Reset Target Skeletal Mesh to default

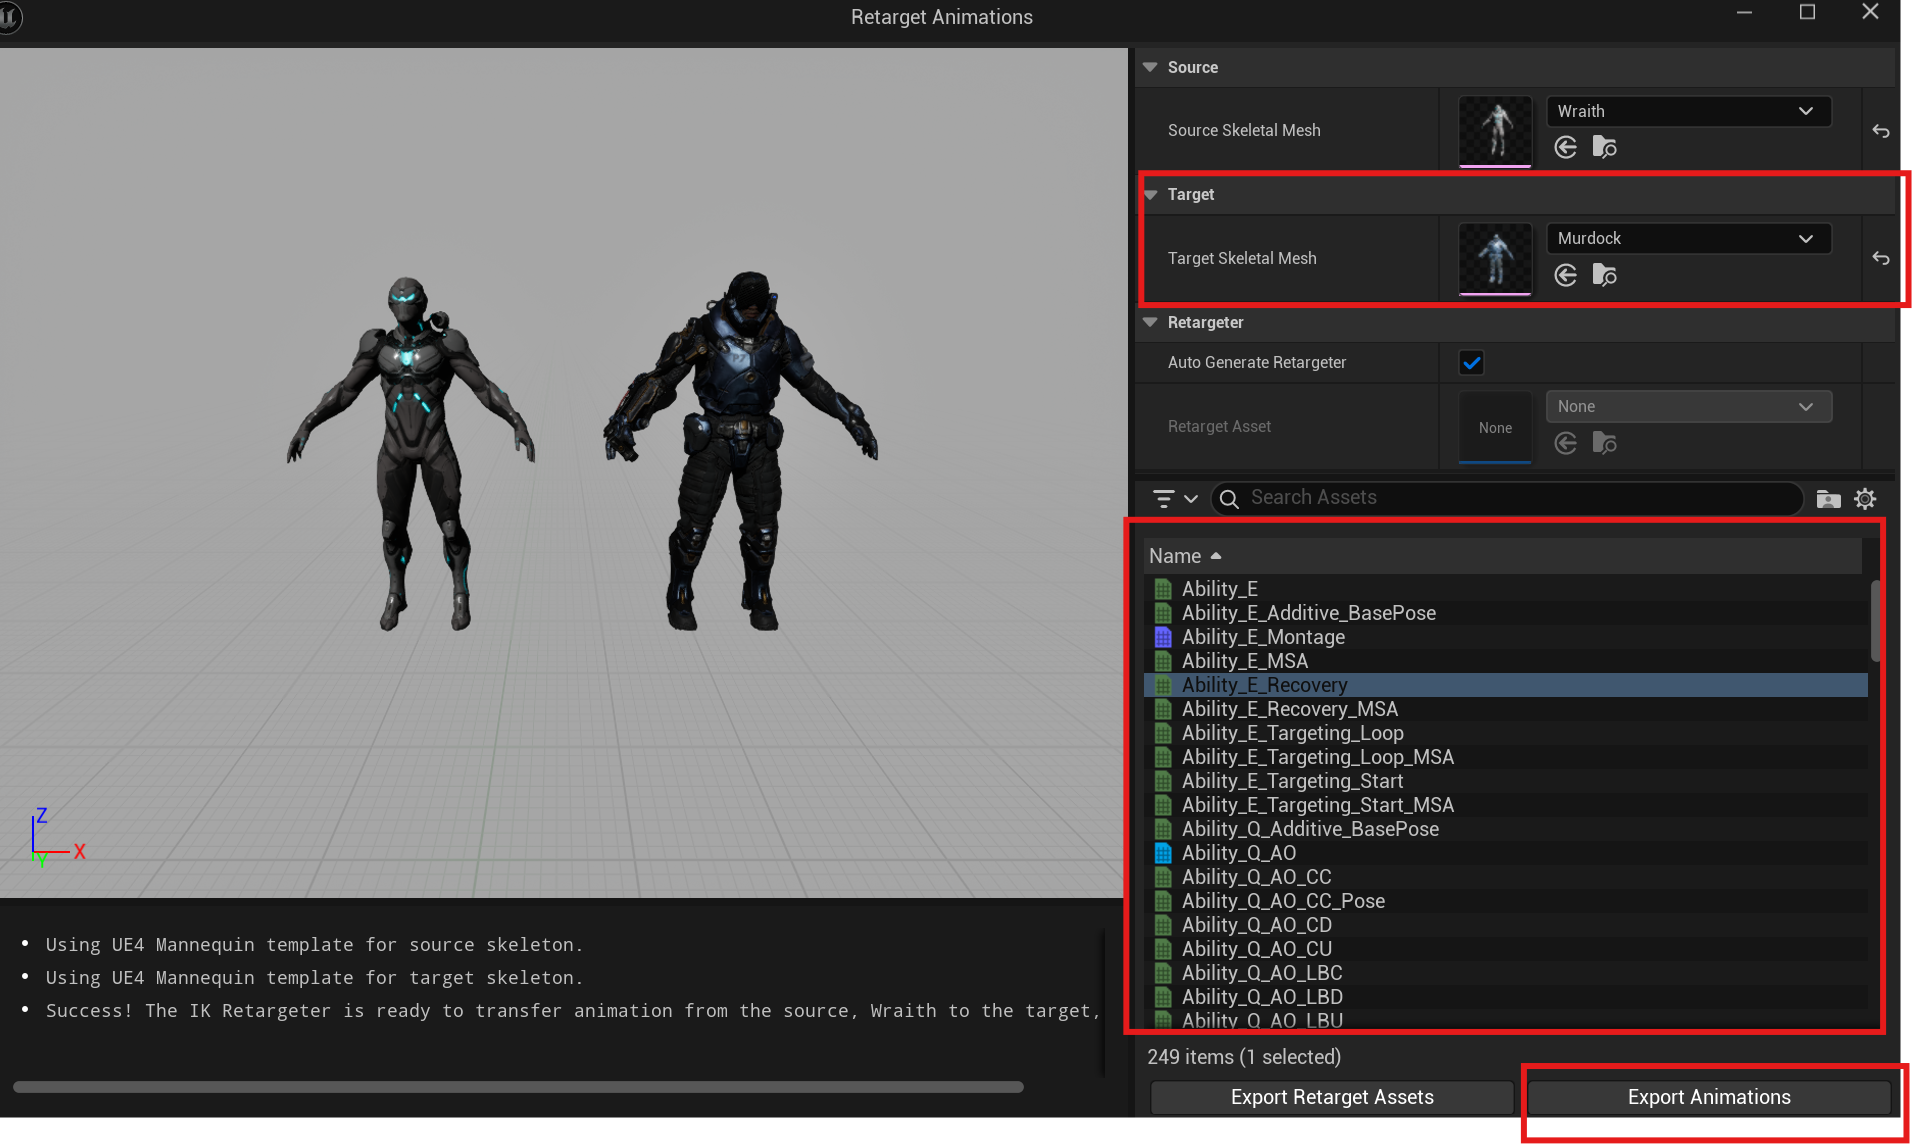[x=1881, y=258]
